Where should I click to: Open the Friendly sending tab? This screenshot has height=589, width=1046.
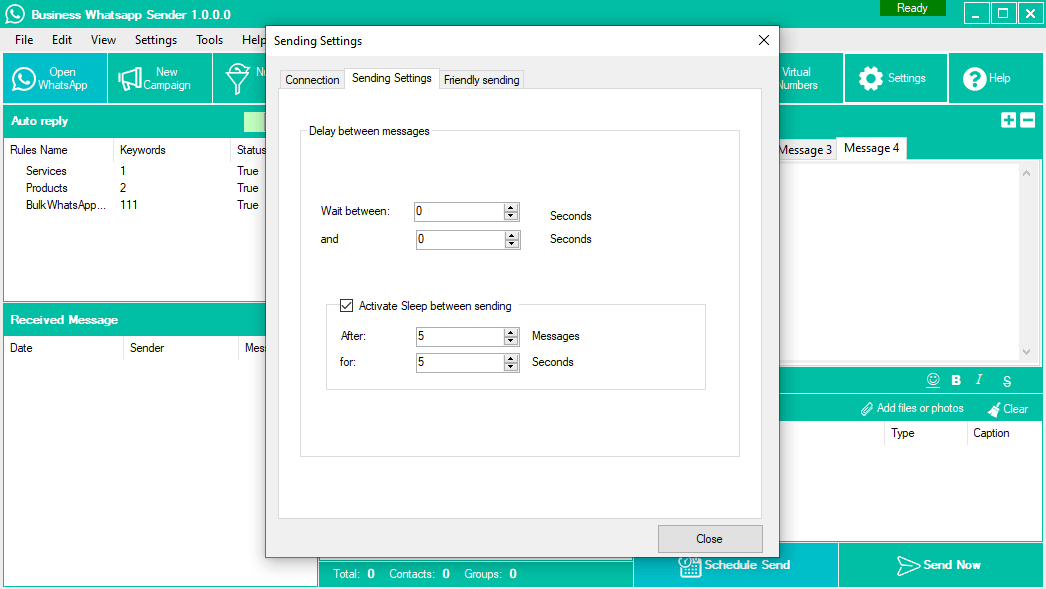click(x=482, y=79)
